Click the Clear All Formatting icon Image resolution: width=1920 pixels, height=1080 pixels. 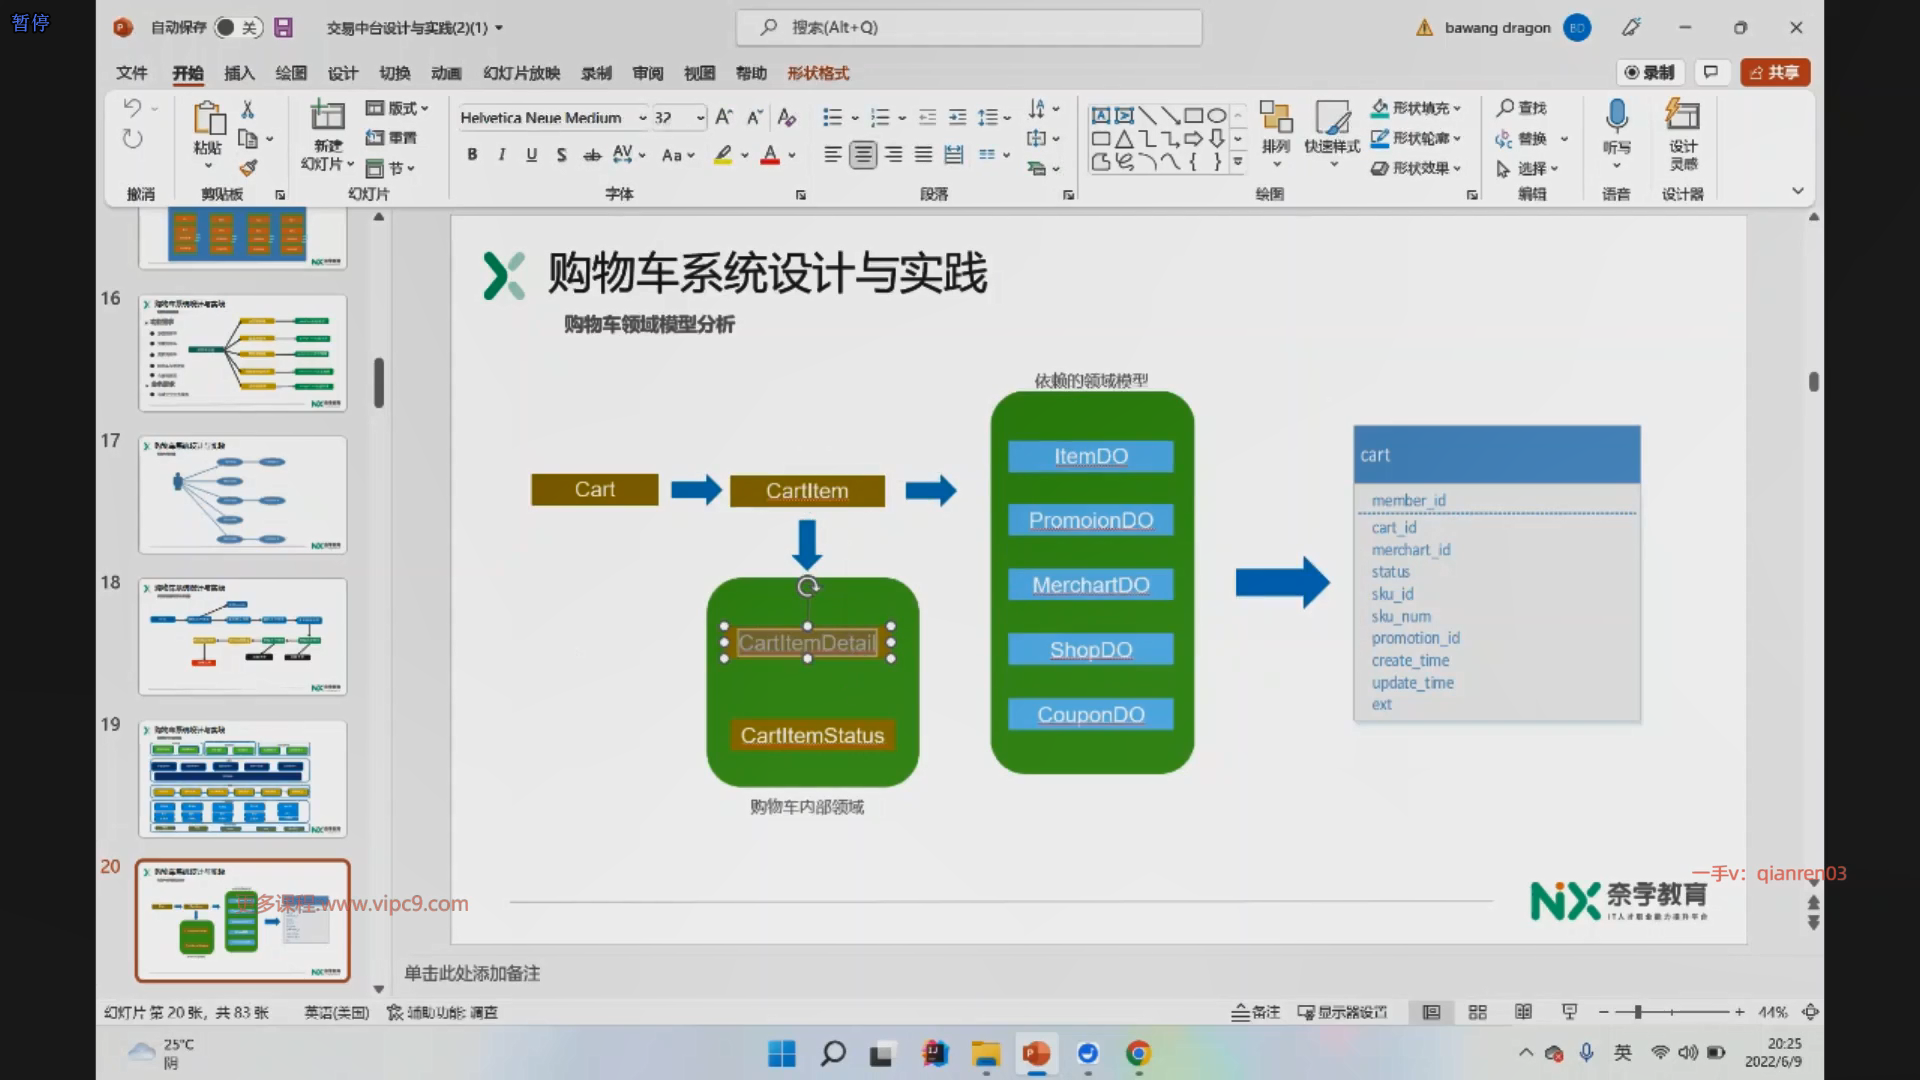click(787, 118)
